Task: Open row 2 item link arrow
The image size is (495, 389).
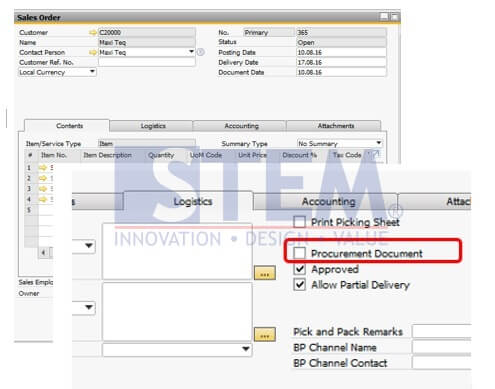Action: pyautogui.click(x=43, y=178)
